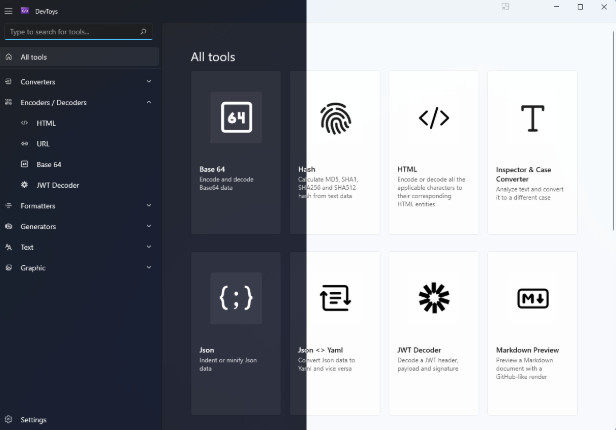Image resolution: width=616 pixels, height=430 pixels.
Task: Click the JWT Decoder card starburst icon
Action: pos(434,298)
